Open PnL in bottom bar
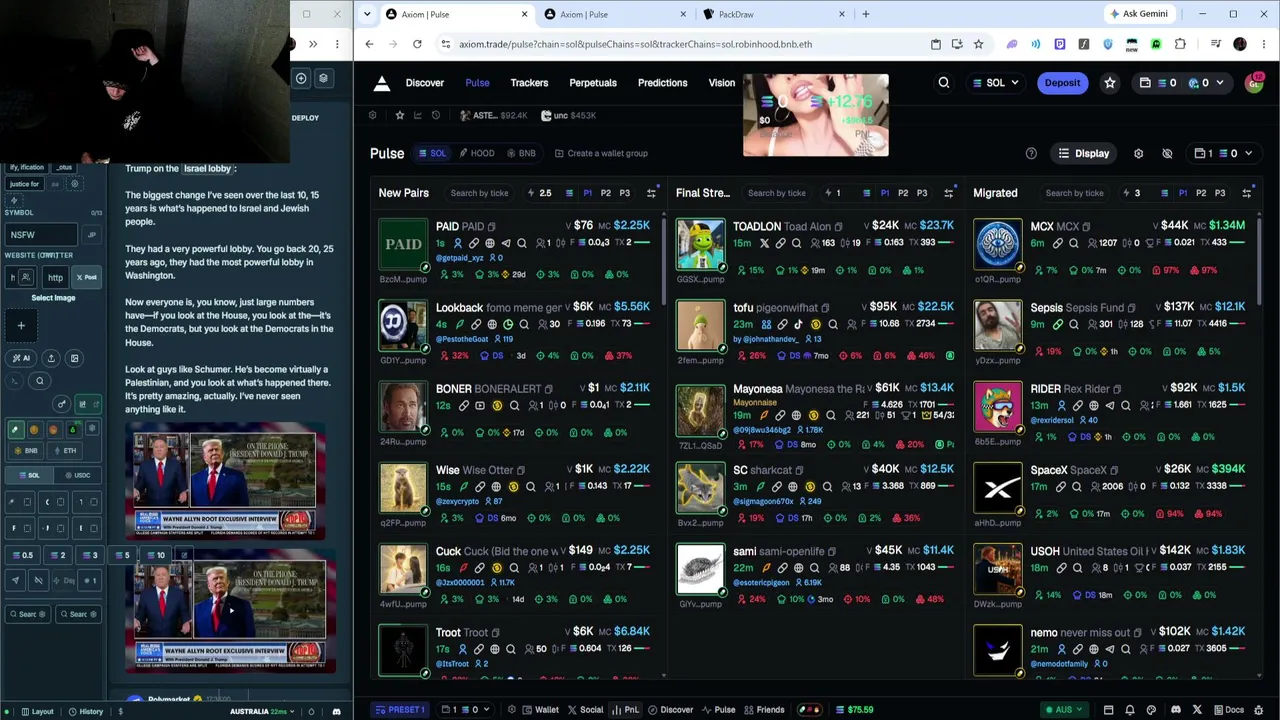The width and height of the screenshot is (1280, 720). click(626, 710)
